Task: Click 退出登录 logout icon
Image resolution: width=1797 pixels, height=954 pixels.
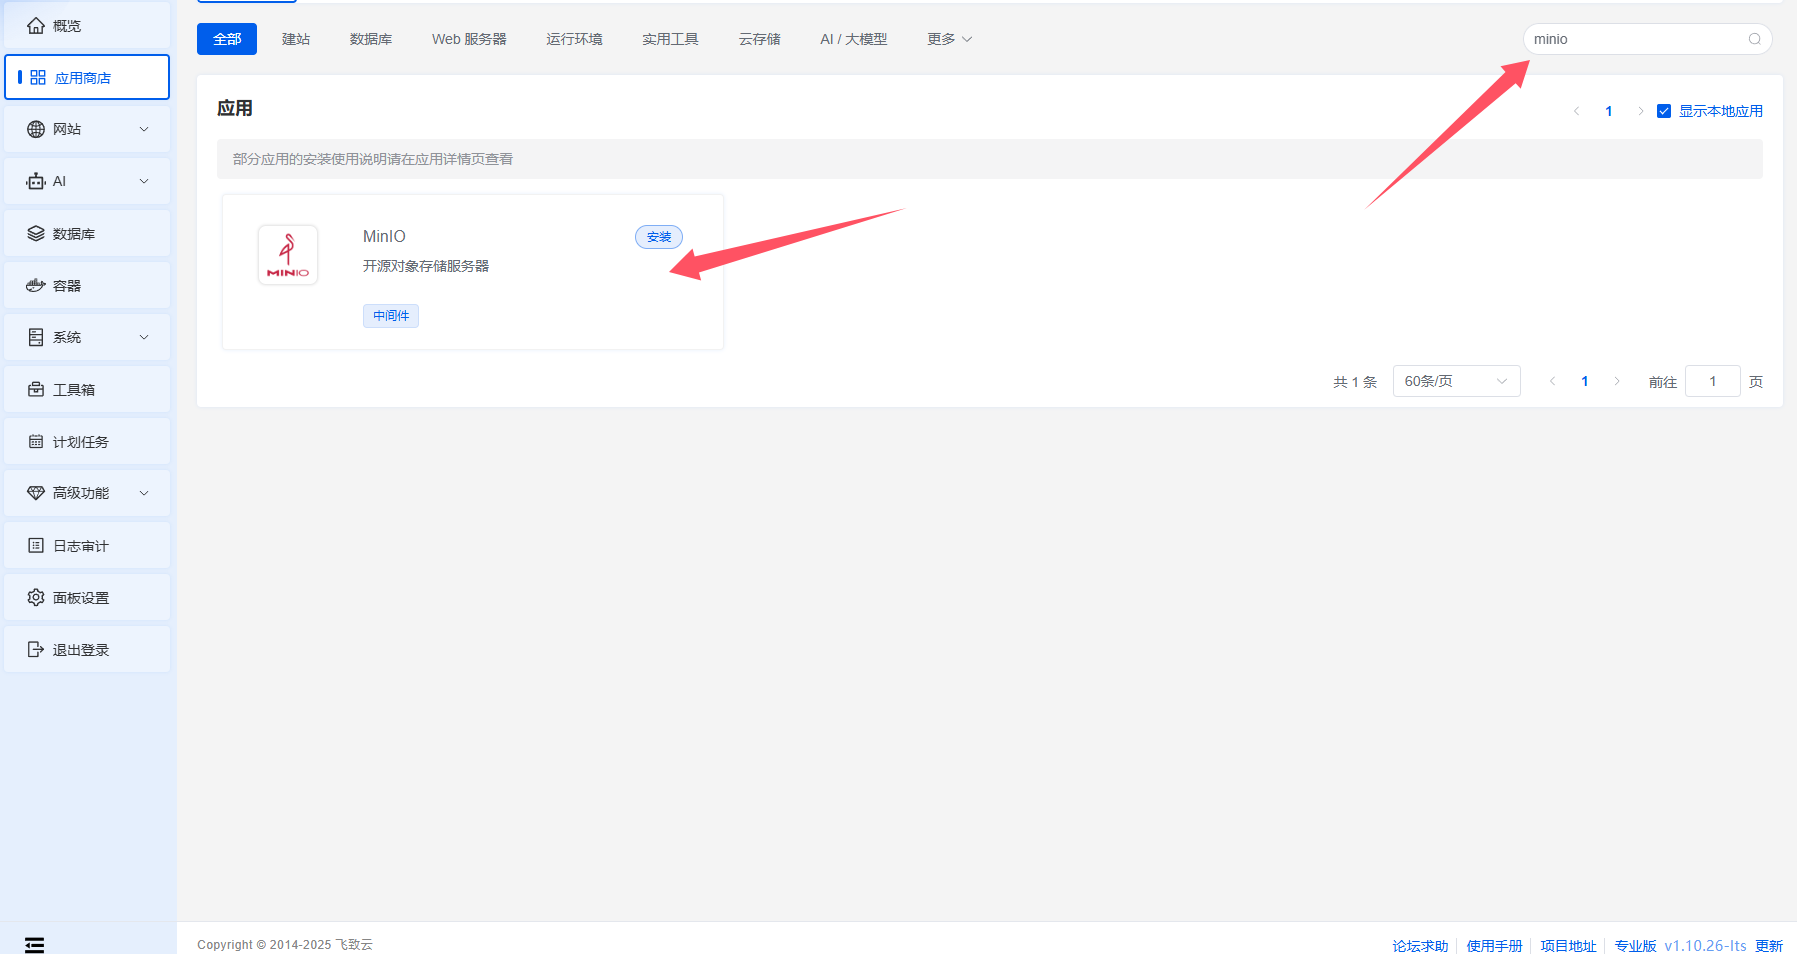Action: coord(36,650)
